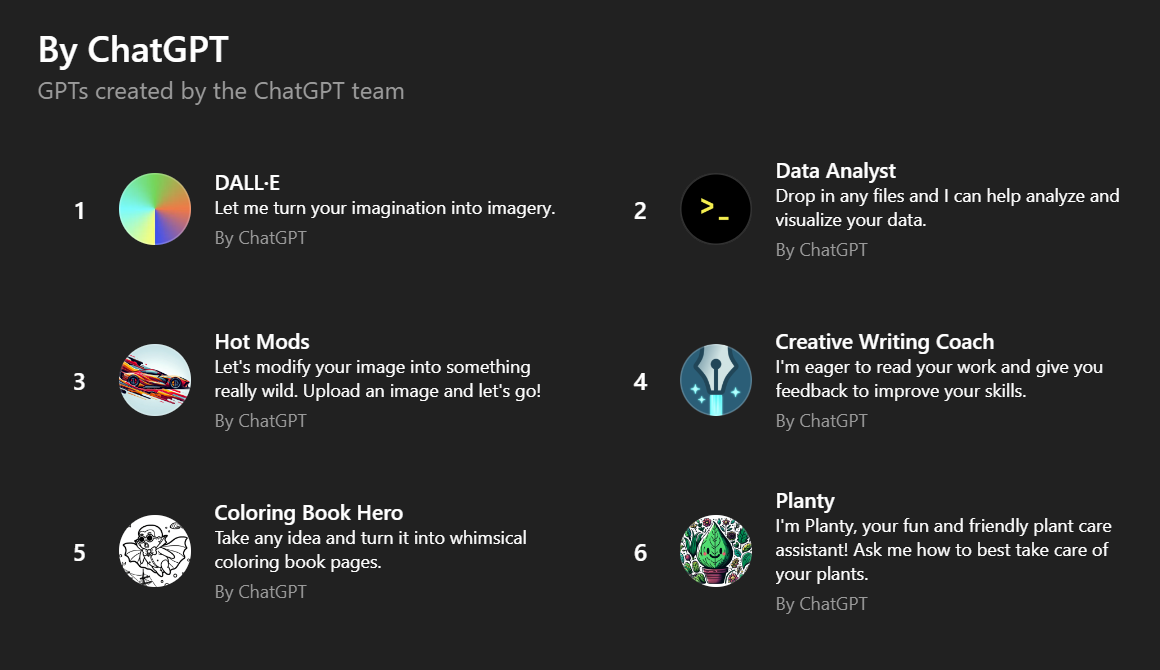This screenshot has height=670, width=1160.
Task: Click the "By ChatGPT" section heading
Action: pyautogui.click(x=133, y=49)
